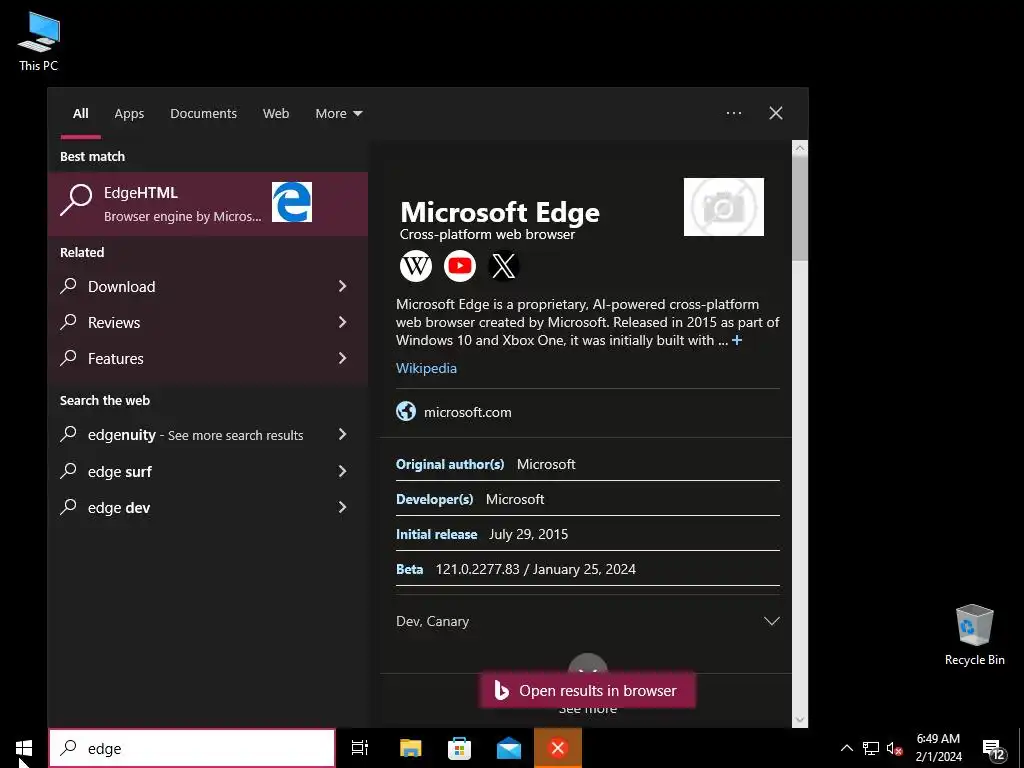Click the preview pane scrollbar up arrow
Image resolution: width=1024 pixels, height=768 pixels.
pyautogui.click(x=800, y=148)
